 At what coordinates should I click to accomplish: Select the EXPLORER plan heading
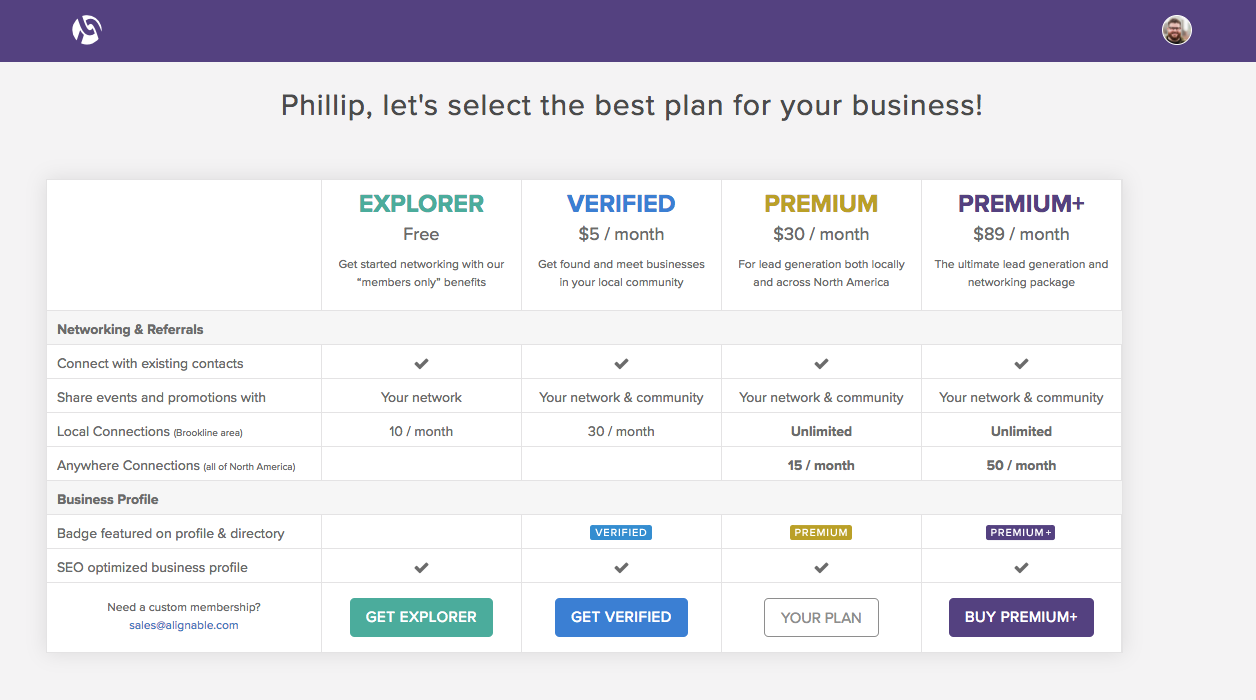(x=421, y=204)
